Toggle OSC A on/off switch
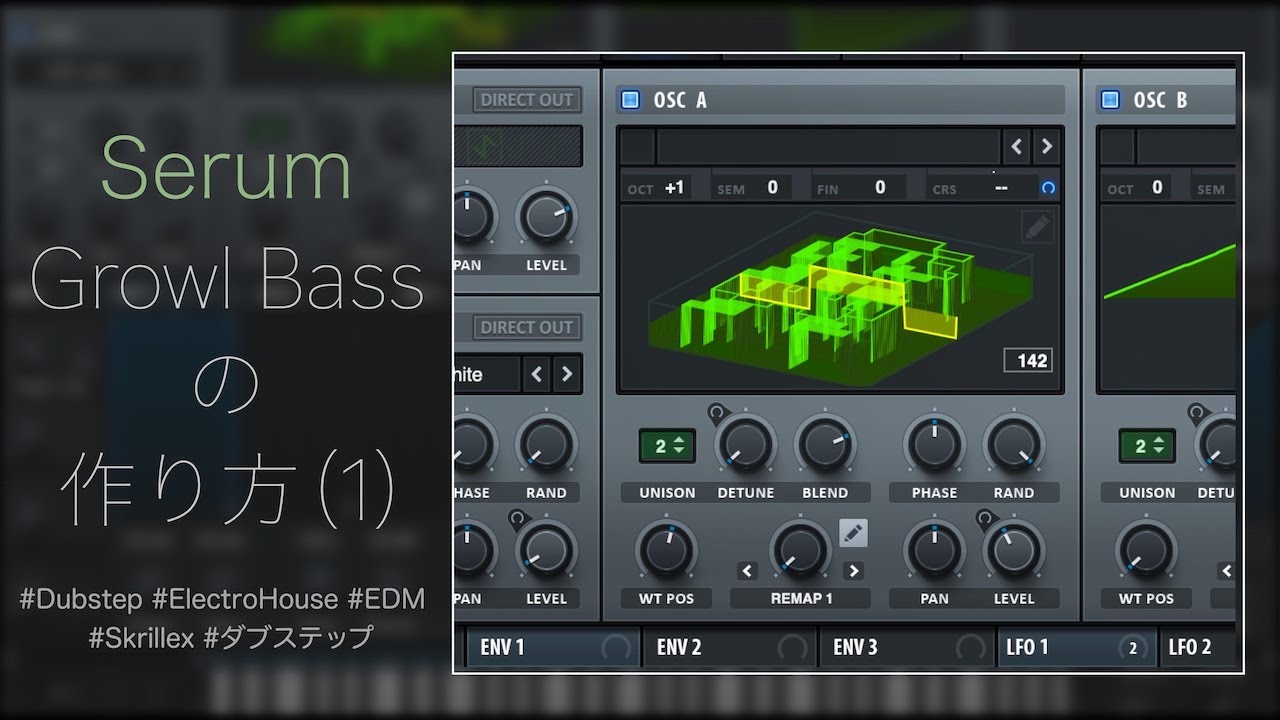Image resolution: width=1280 pixels, height=720 pixels. coord(630,99)
